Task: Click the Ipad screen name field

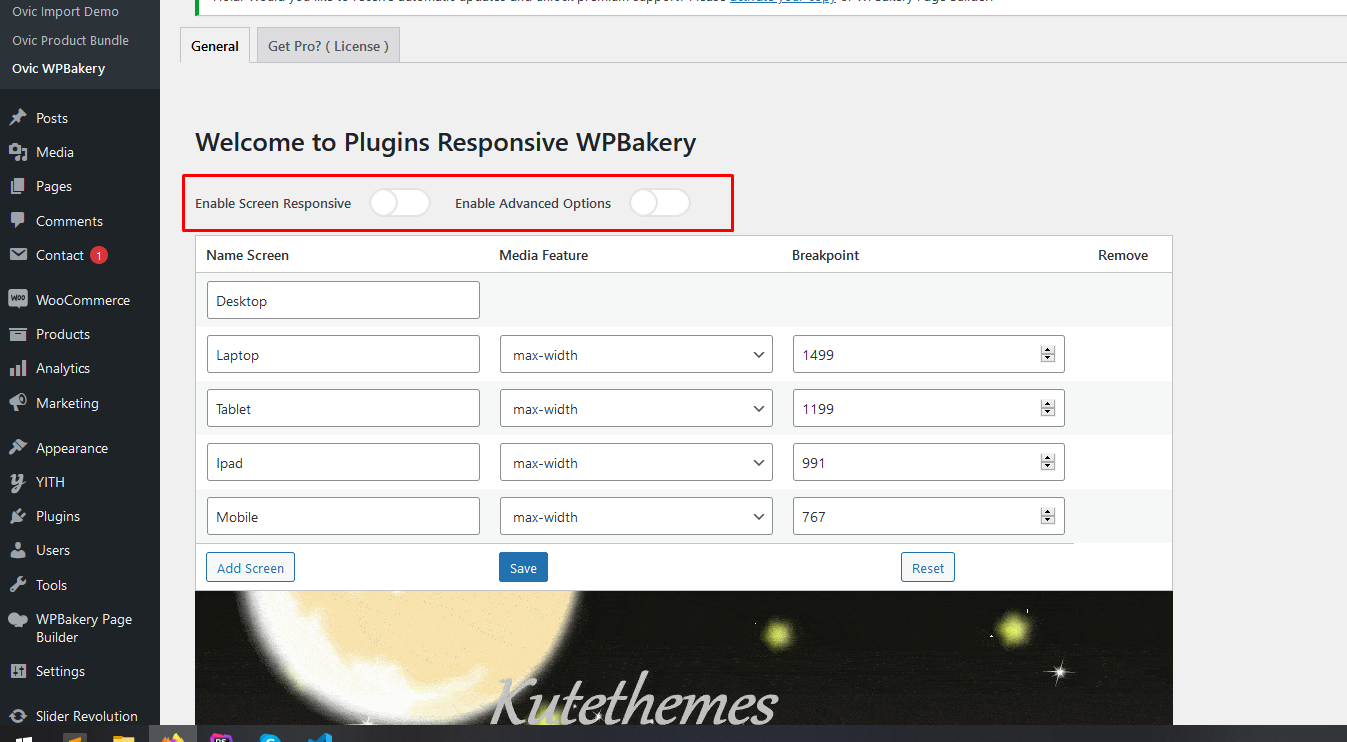Action: (343, 462)
